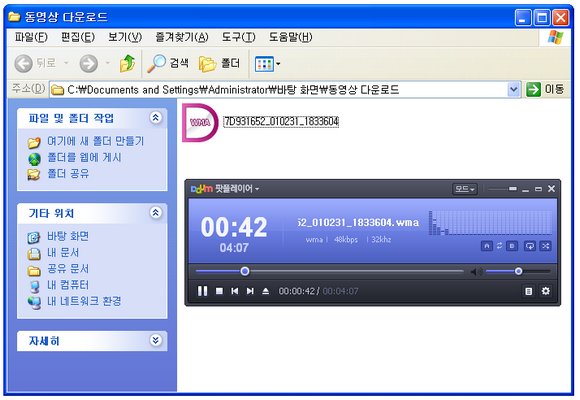This screenshot has height=400, width=580.
Task: Open player settings gear icon
Action: [x=546, y=291]
